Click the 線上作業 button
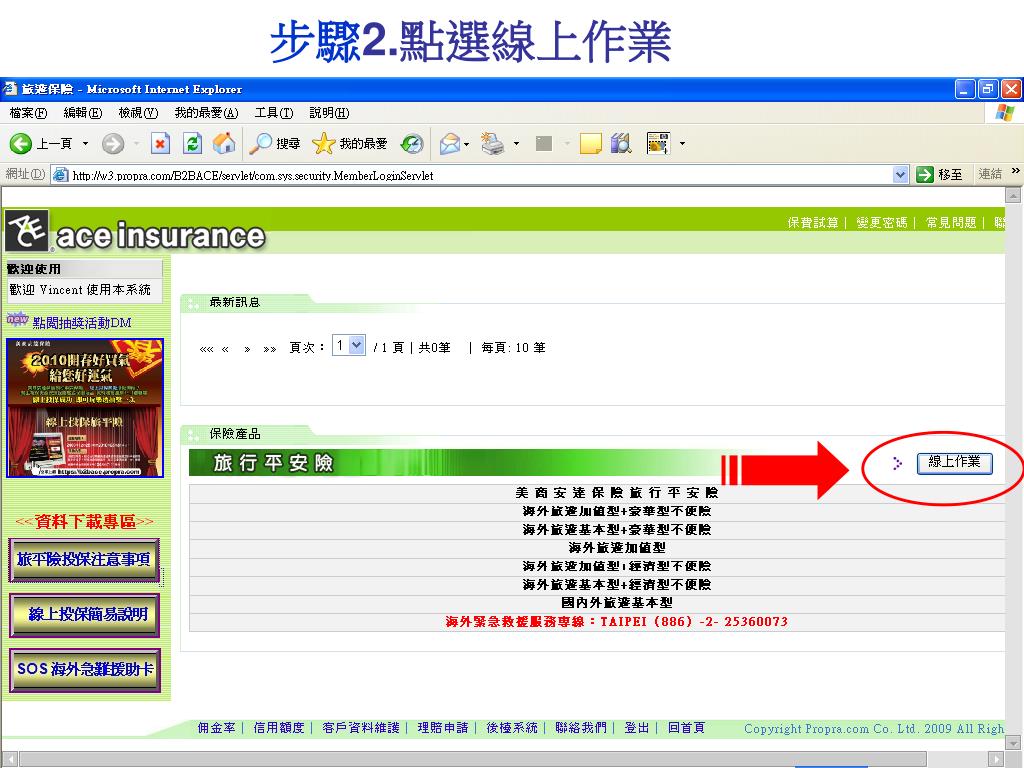 (x=954, y=462)
